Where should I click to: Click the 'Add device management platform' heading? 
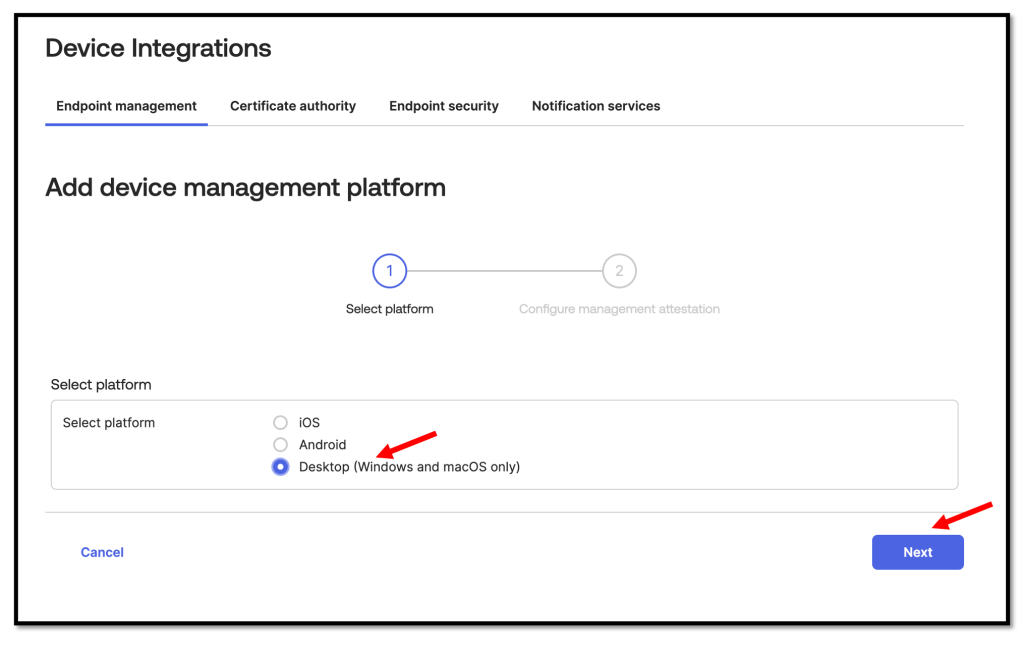245,187
